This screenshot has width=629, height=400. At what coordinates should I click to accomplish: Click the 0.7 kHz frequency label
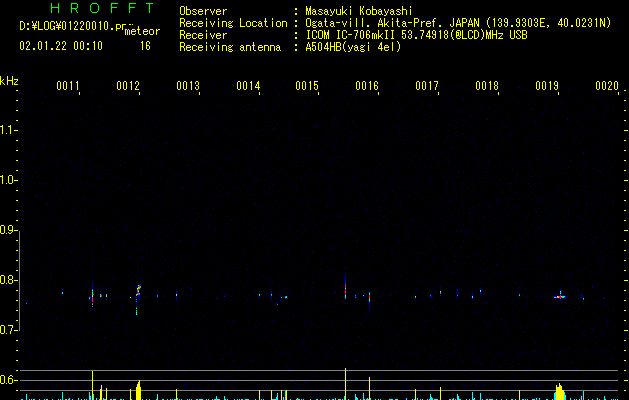pos(8,330)
